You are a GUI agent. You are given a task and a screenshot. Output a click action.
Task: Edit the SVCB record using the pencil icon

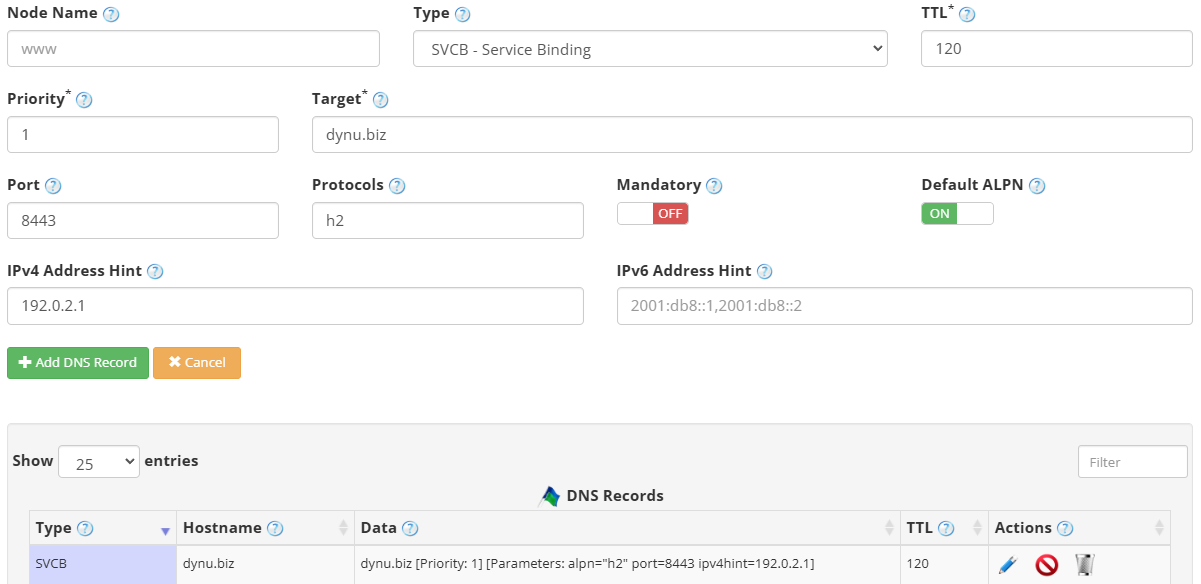1006,564
